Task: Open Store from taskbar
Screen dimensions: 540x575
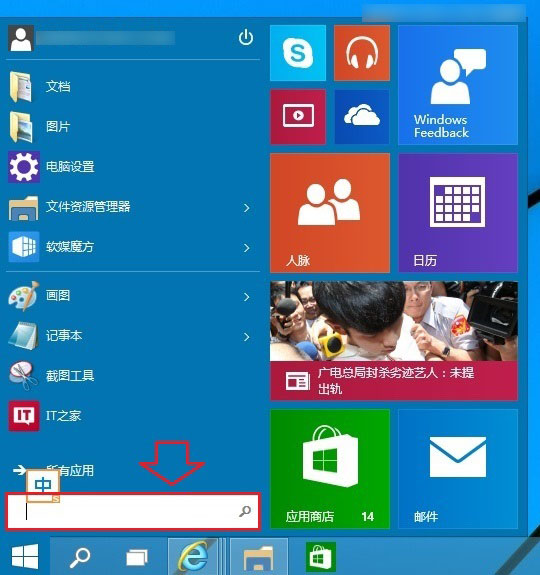Action: [x=321, y=557]
